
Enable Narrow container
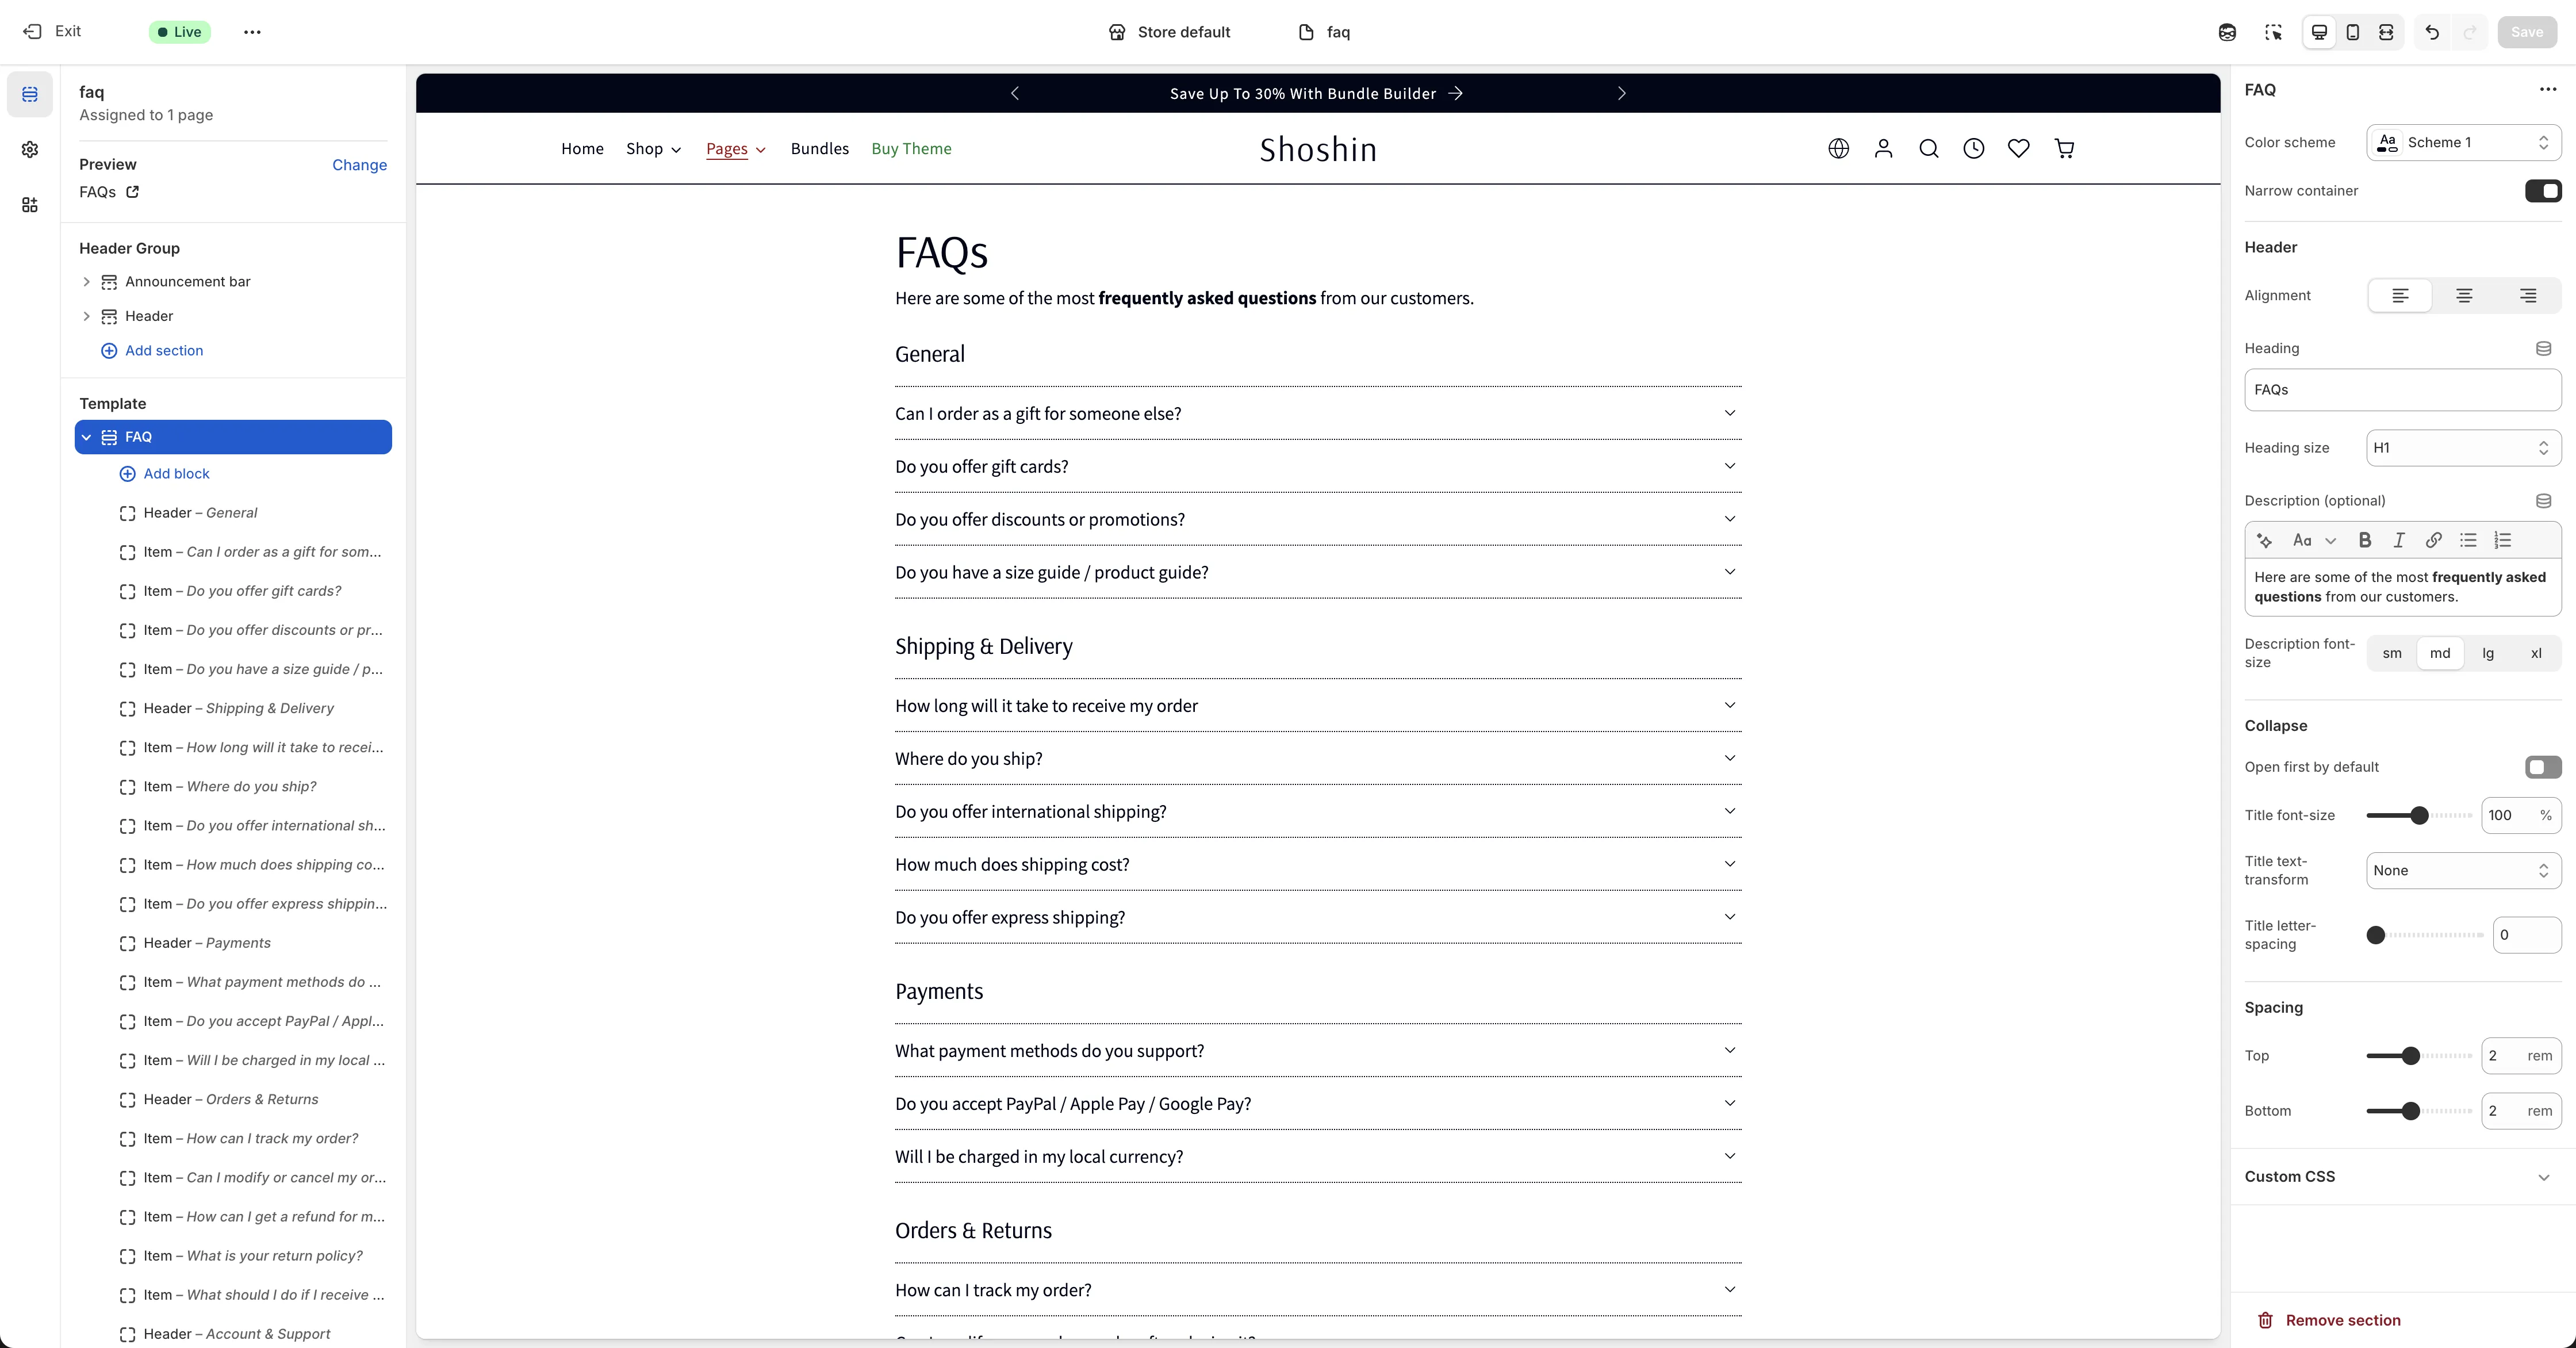point(2543,191)
